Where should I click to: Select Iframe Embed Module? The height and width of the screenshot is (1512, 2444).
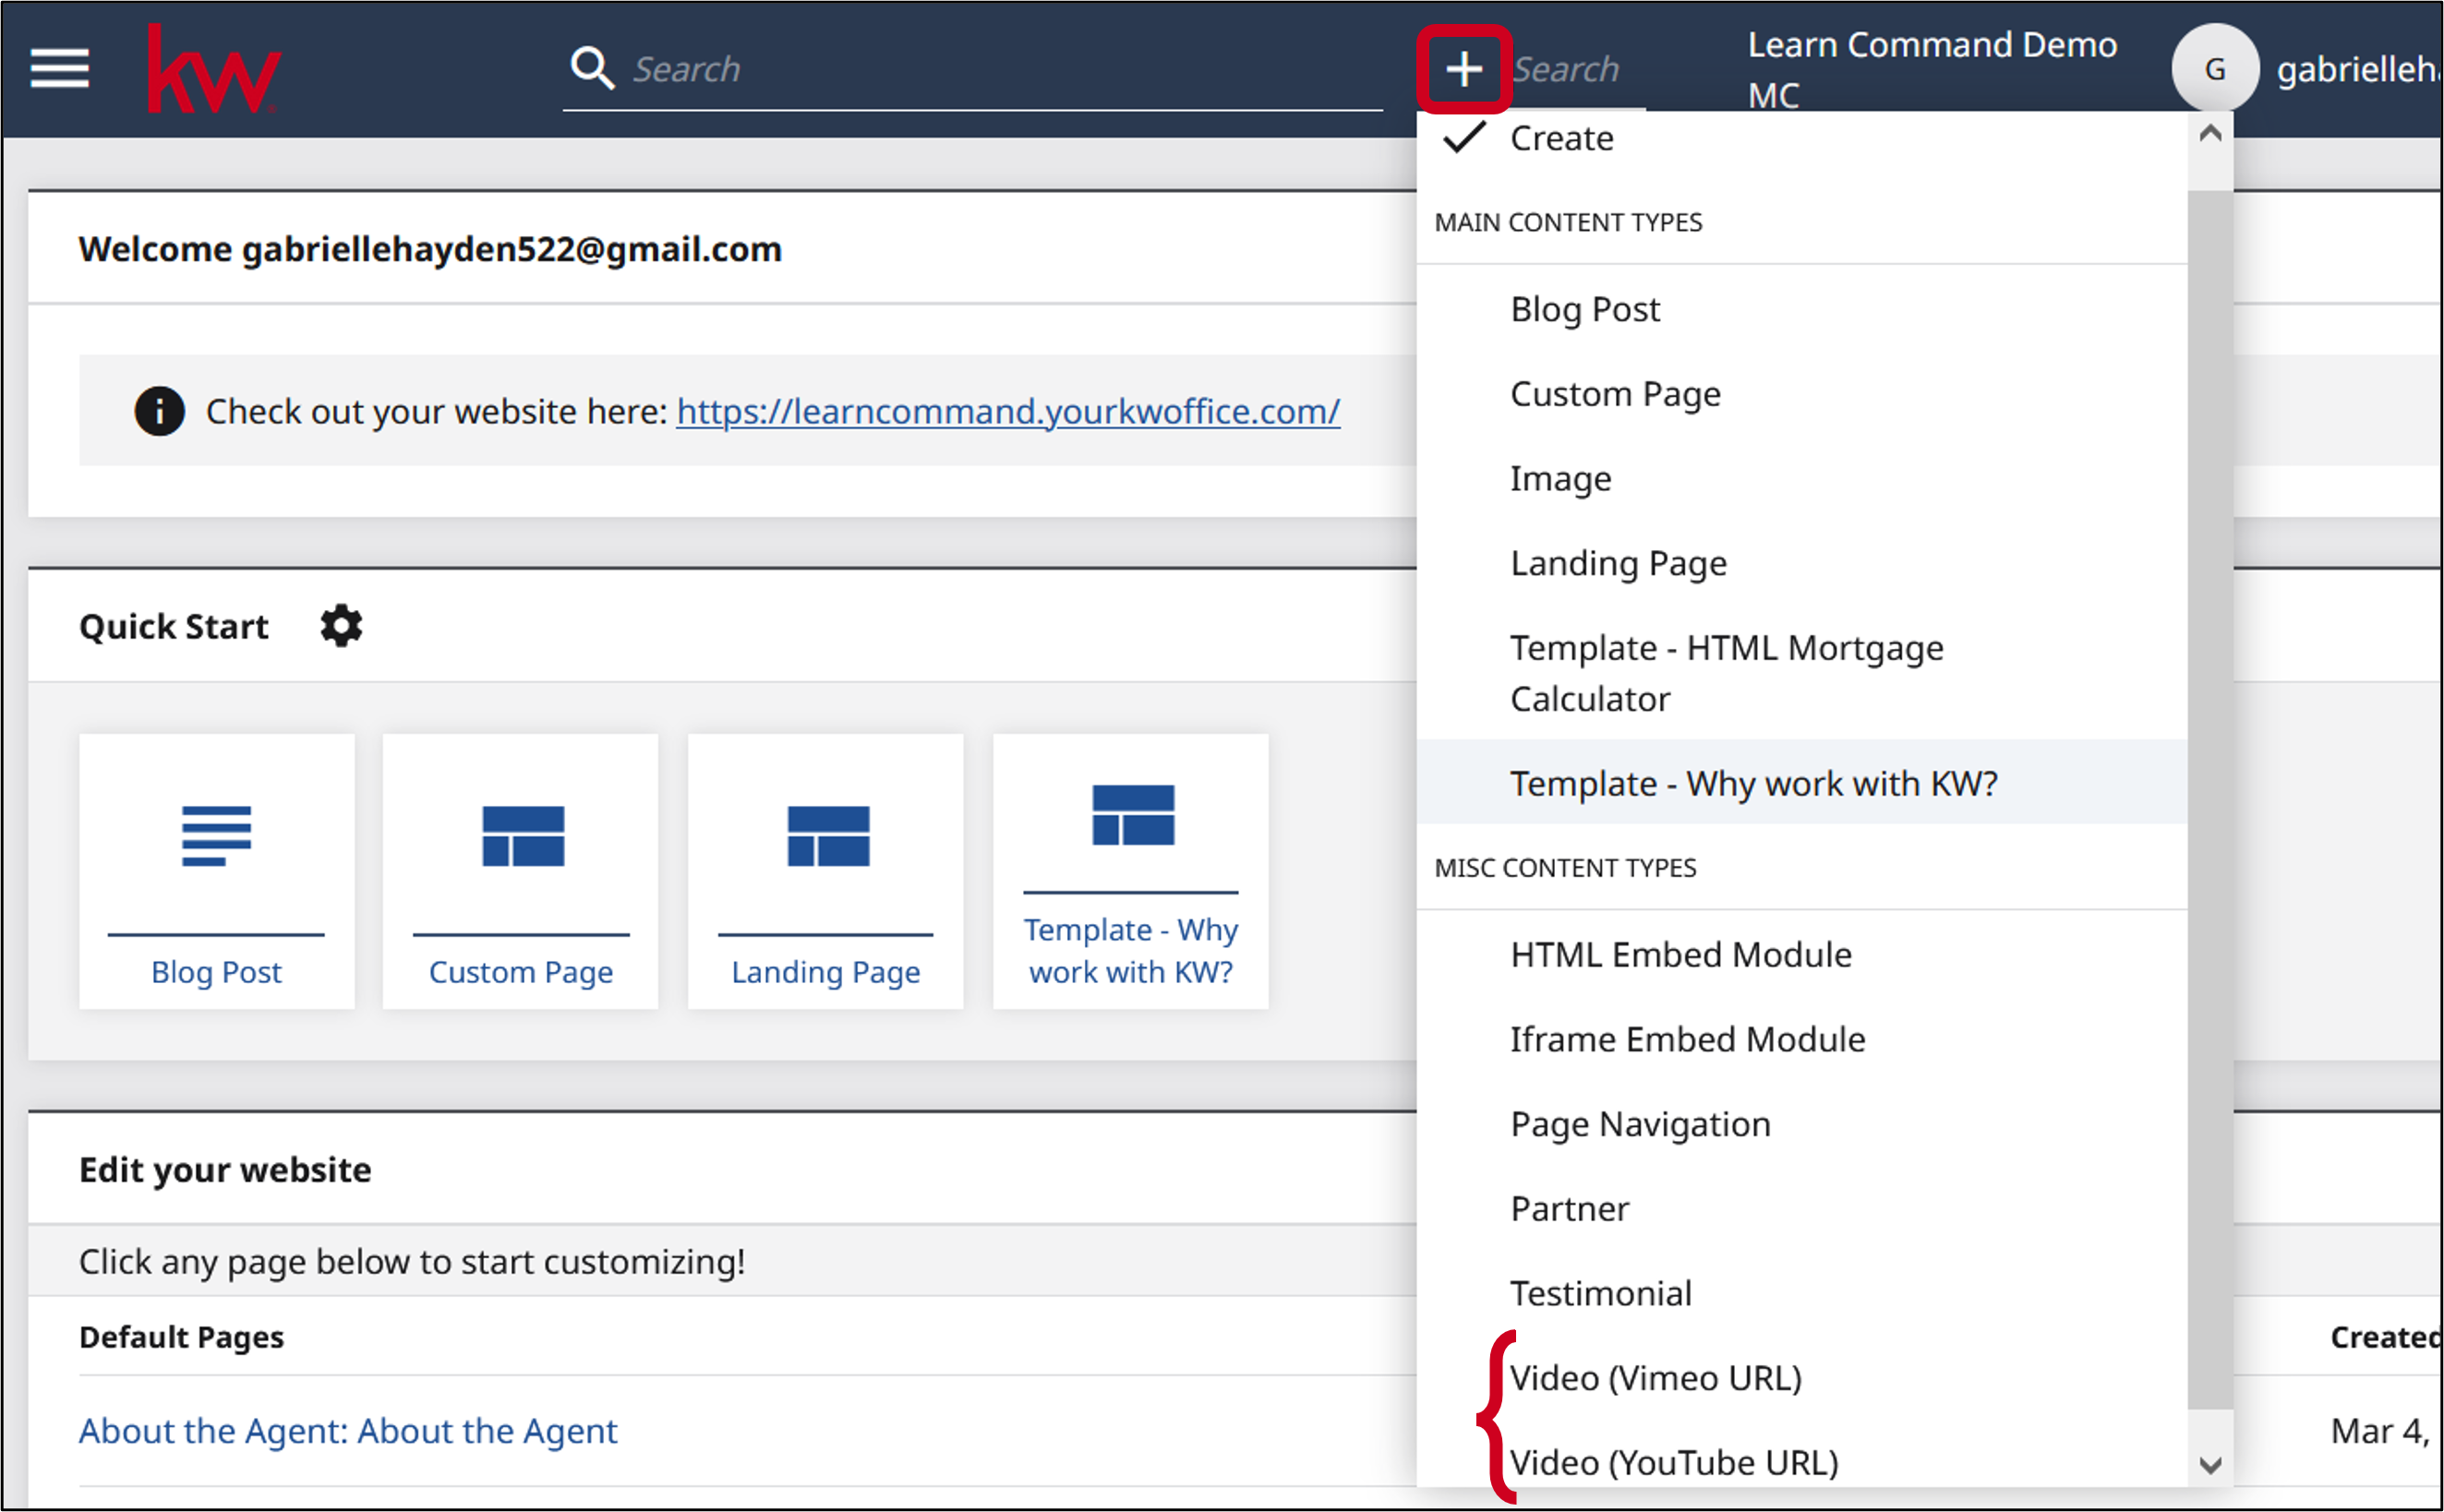[x=1802, y=1039]
